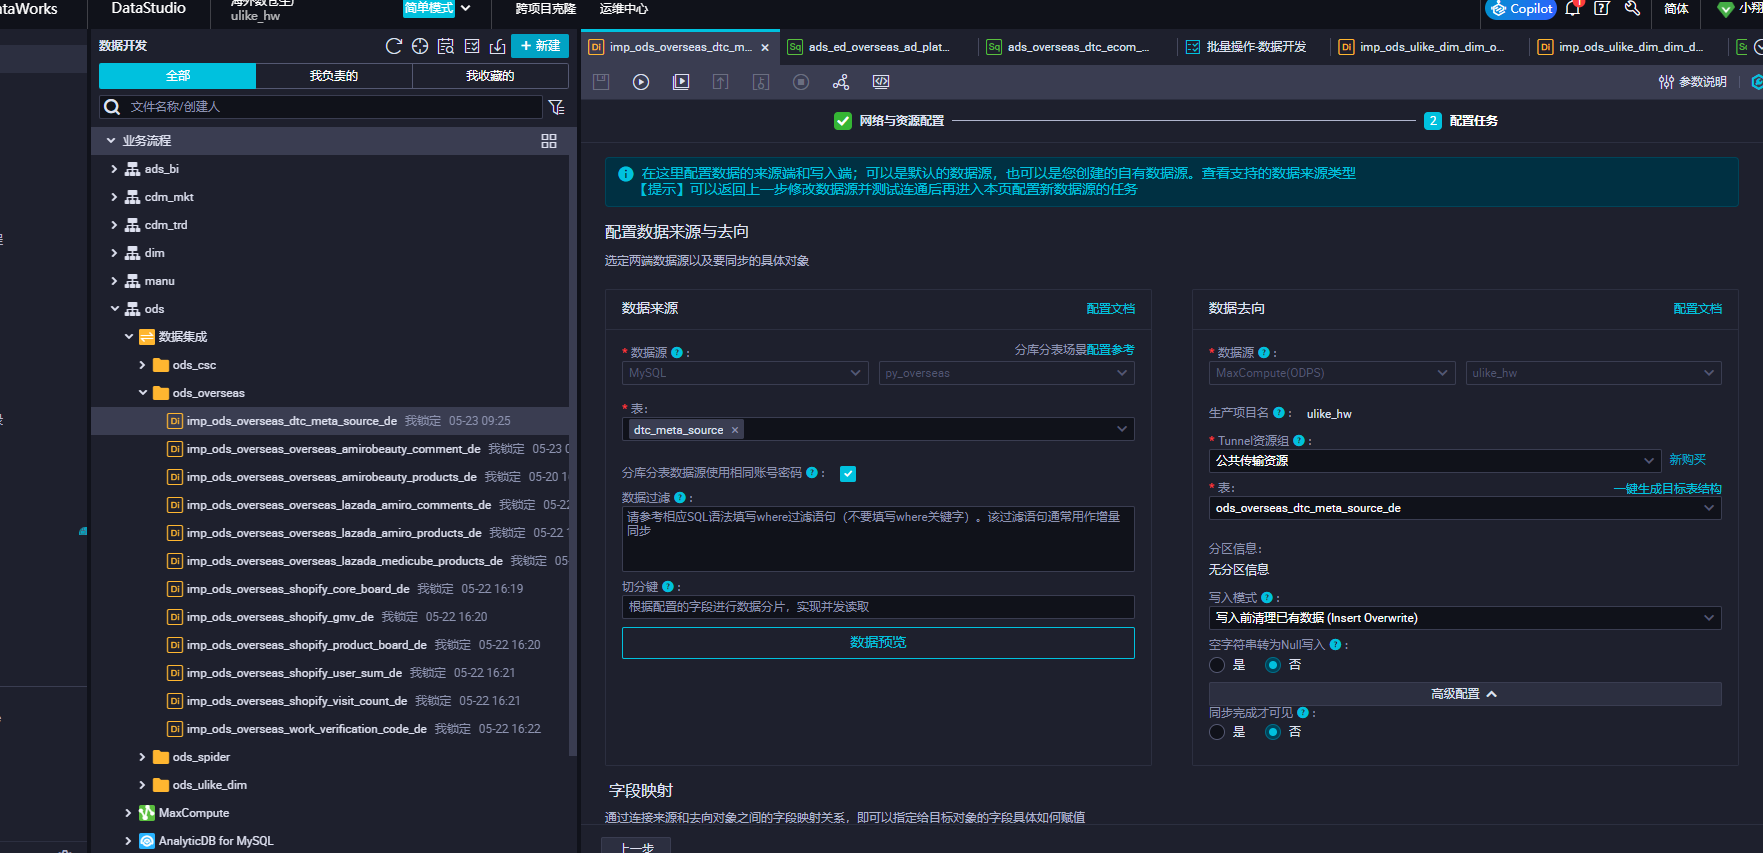Viewport: 1763px width, 853px height.
Task: Switch the 业务流程 header's grid view icon
Action: (549, 141)
